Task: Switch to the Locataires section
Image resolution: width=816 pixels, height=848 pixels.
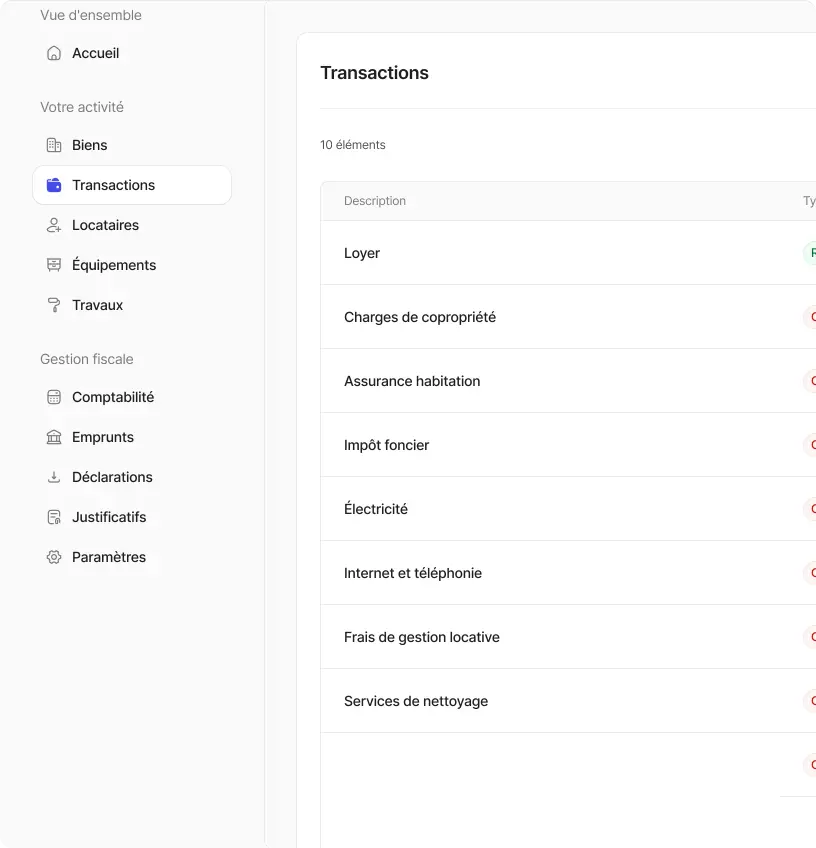Action: point(104,225)
